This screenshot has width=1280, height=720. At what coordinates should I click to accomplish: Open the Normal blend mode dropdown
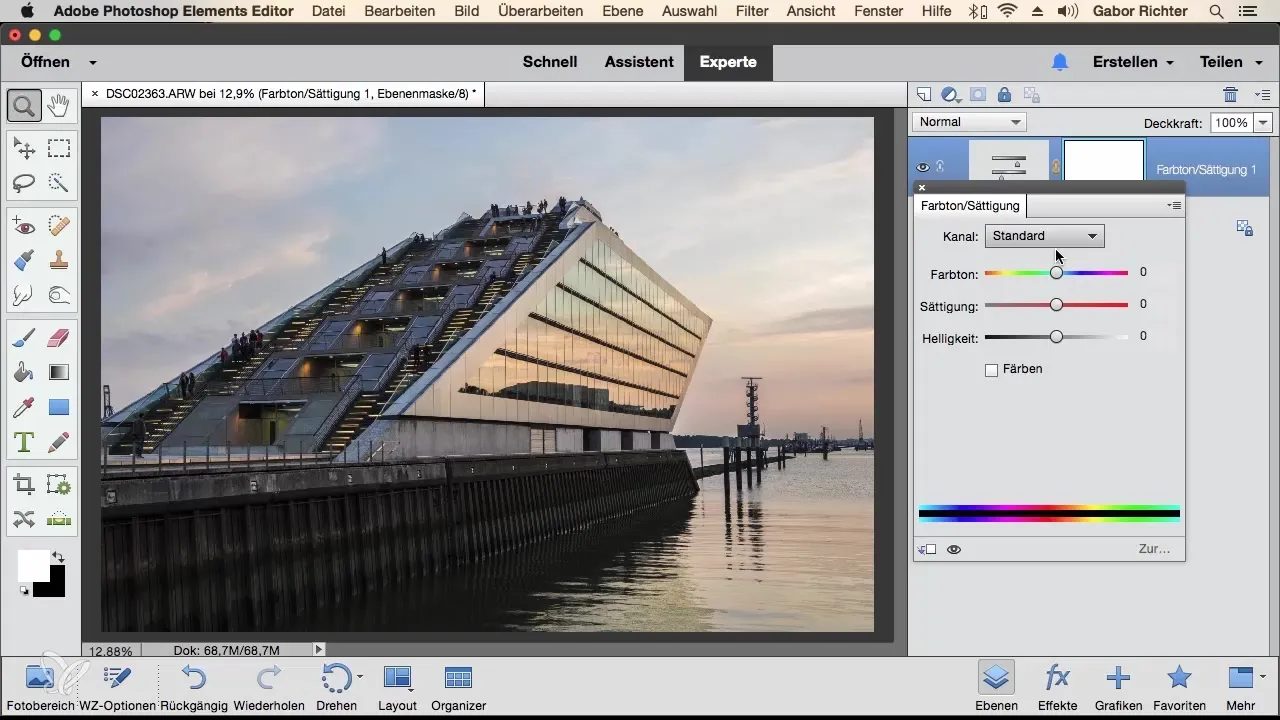(969, 122)
